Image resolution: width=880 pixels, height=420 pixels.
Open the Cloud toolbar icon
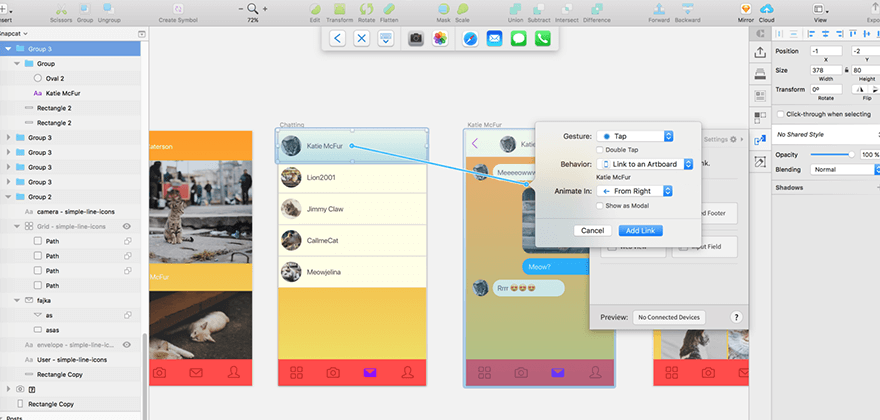click(767, 9)
